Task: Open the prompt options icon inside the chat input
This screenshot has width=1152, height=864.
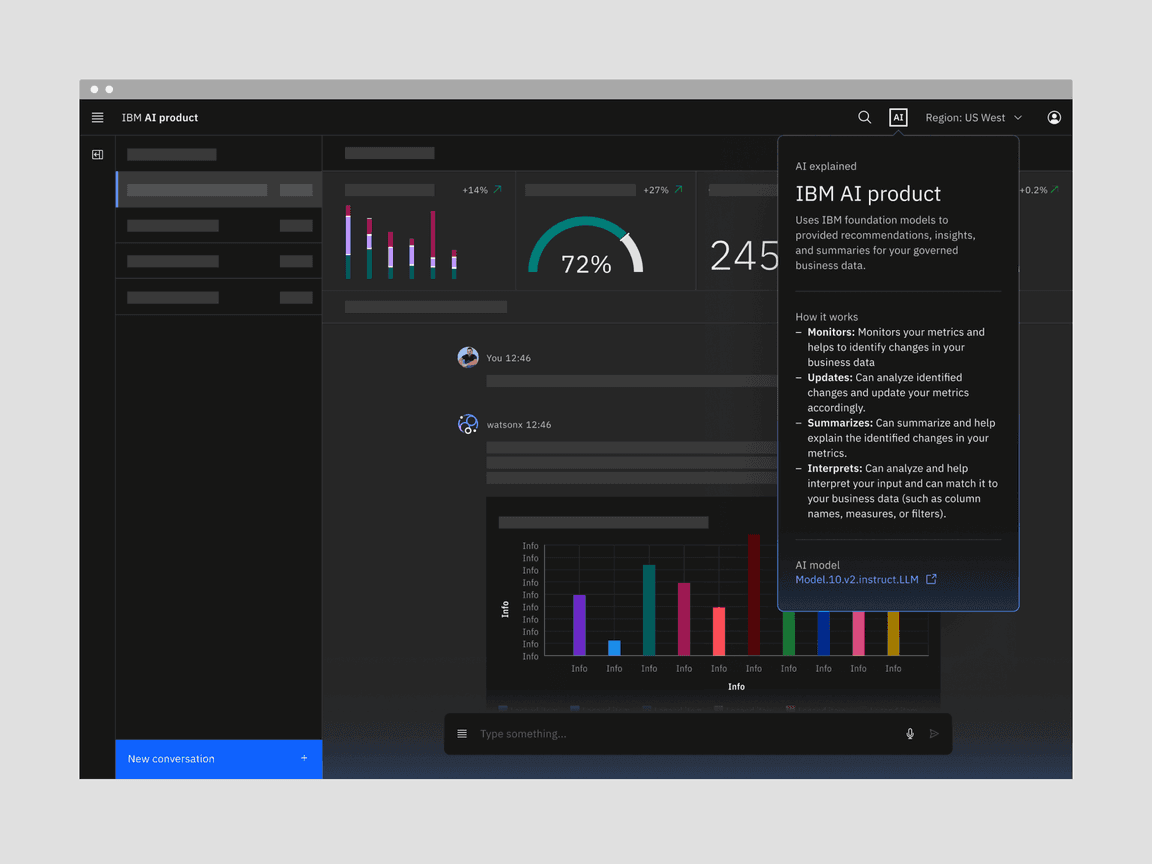Action: [x=461, y=733]
